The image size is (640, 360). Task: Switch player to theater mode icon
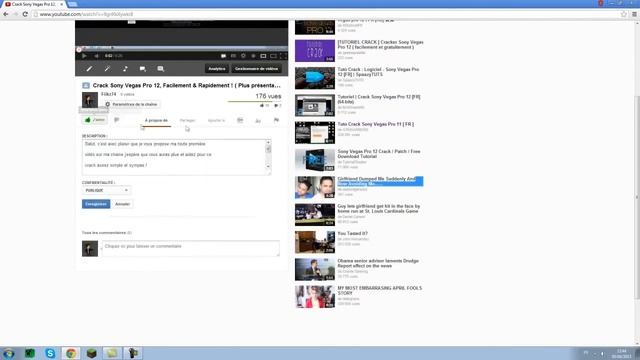point(273,56)
